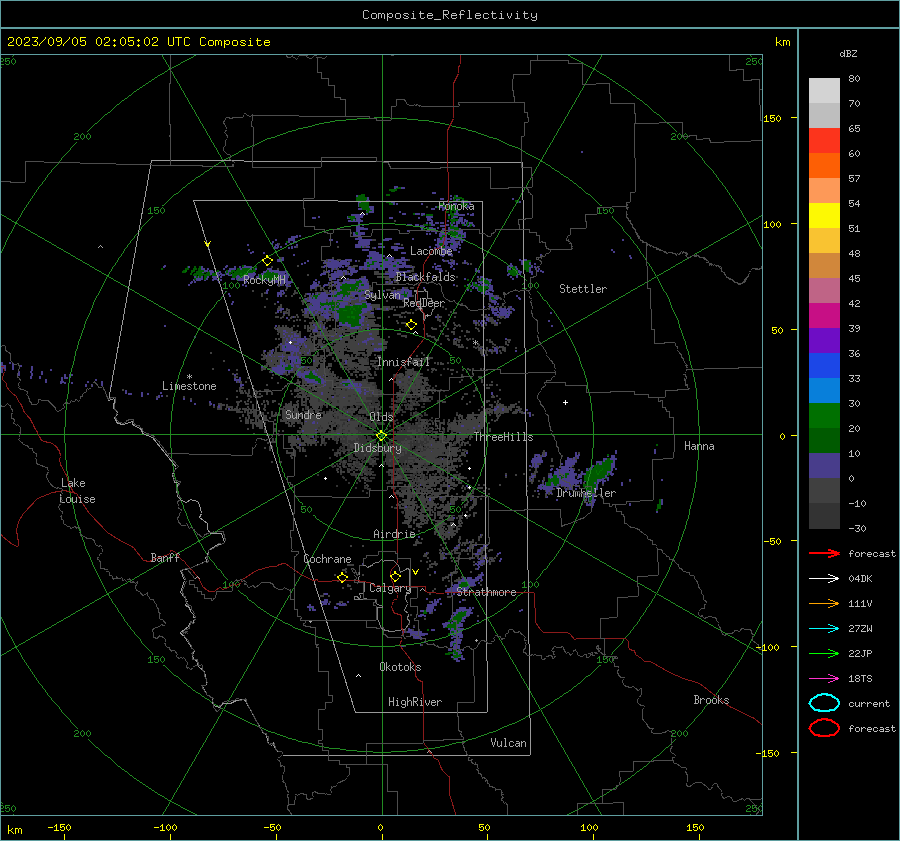Pick the purple swatch between 39 and 36
The image size is (900, 841).
pos(824,340)
